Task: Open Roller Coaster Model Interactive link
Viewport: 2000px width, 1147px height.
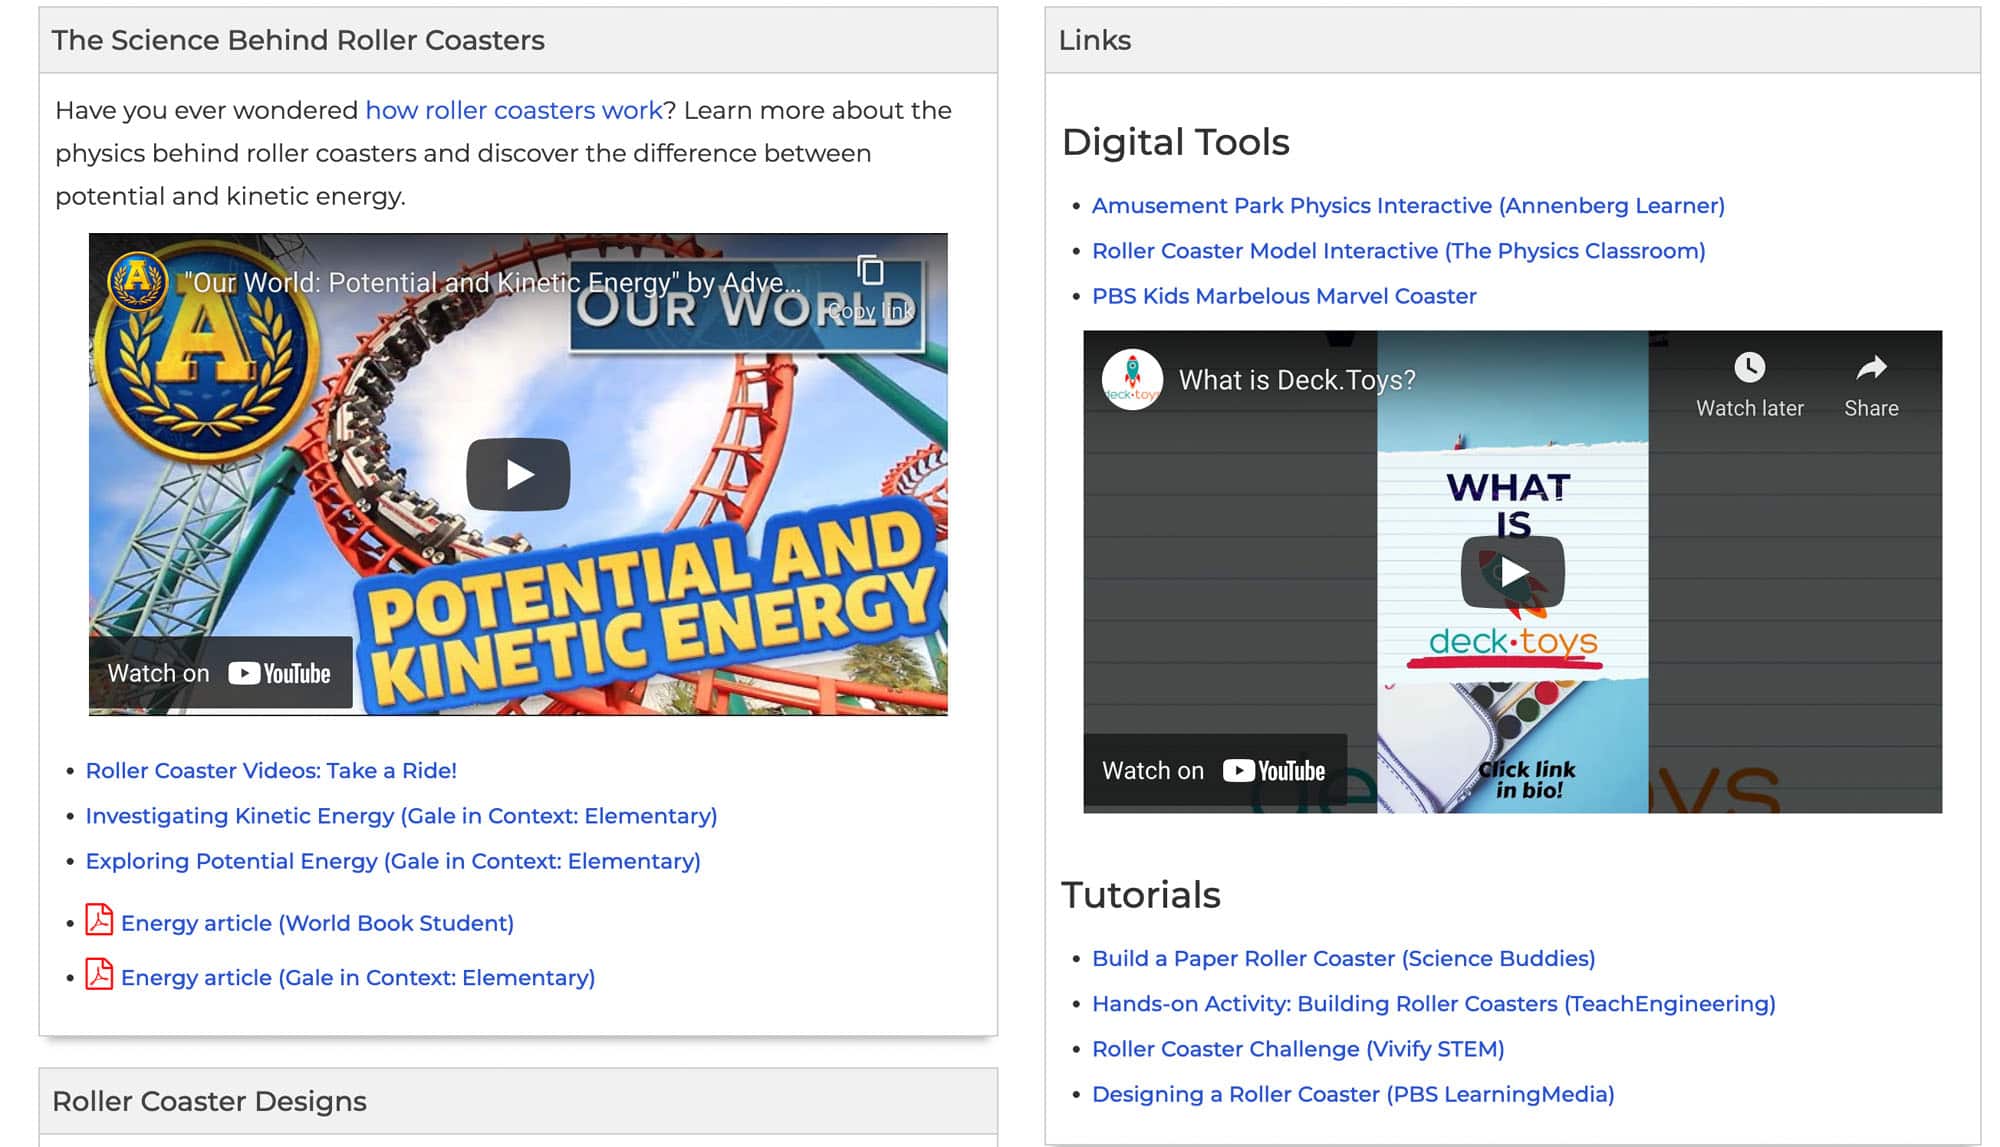Action: 1399,251
